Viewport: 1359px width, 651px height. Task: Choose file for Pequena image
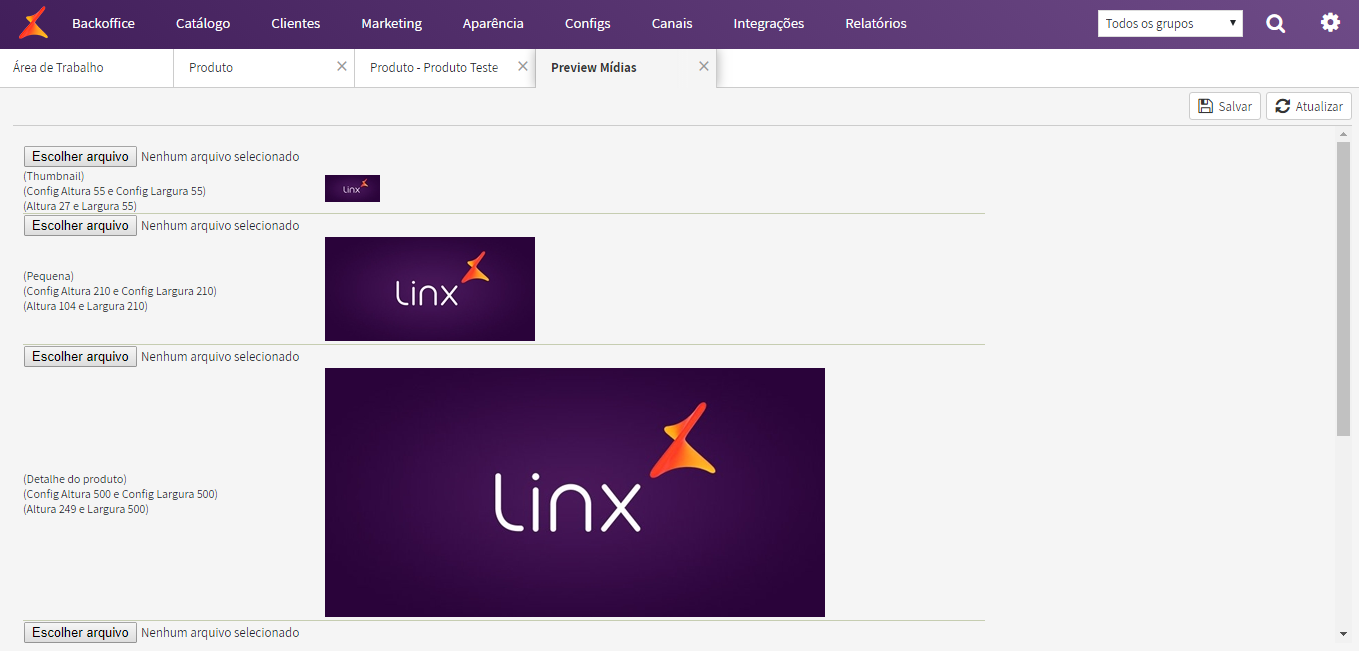pyautogui.click(x=80, y=225)
